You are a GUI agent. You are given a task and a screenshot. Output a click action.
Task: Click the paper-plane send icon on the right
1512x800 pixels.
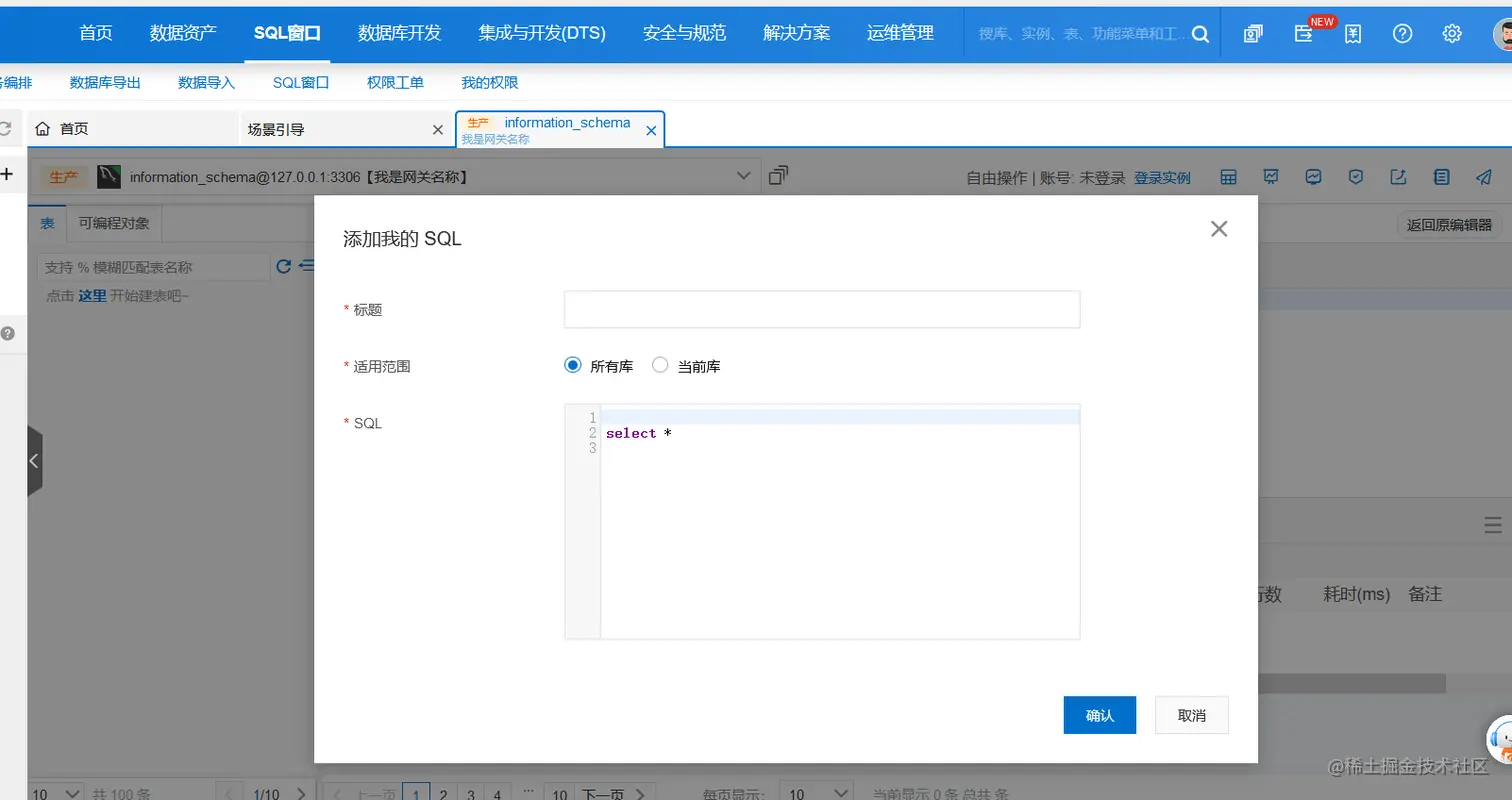pyautogui.click(x=1483, y=177)
